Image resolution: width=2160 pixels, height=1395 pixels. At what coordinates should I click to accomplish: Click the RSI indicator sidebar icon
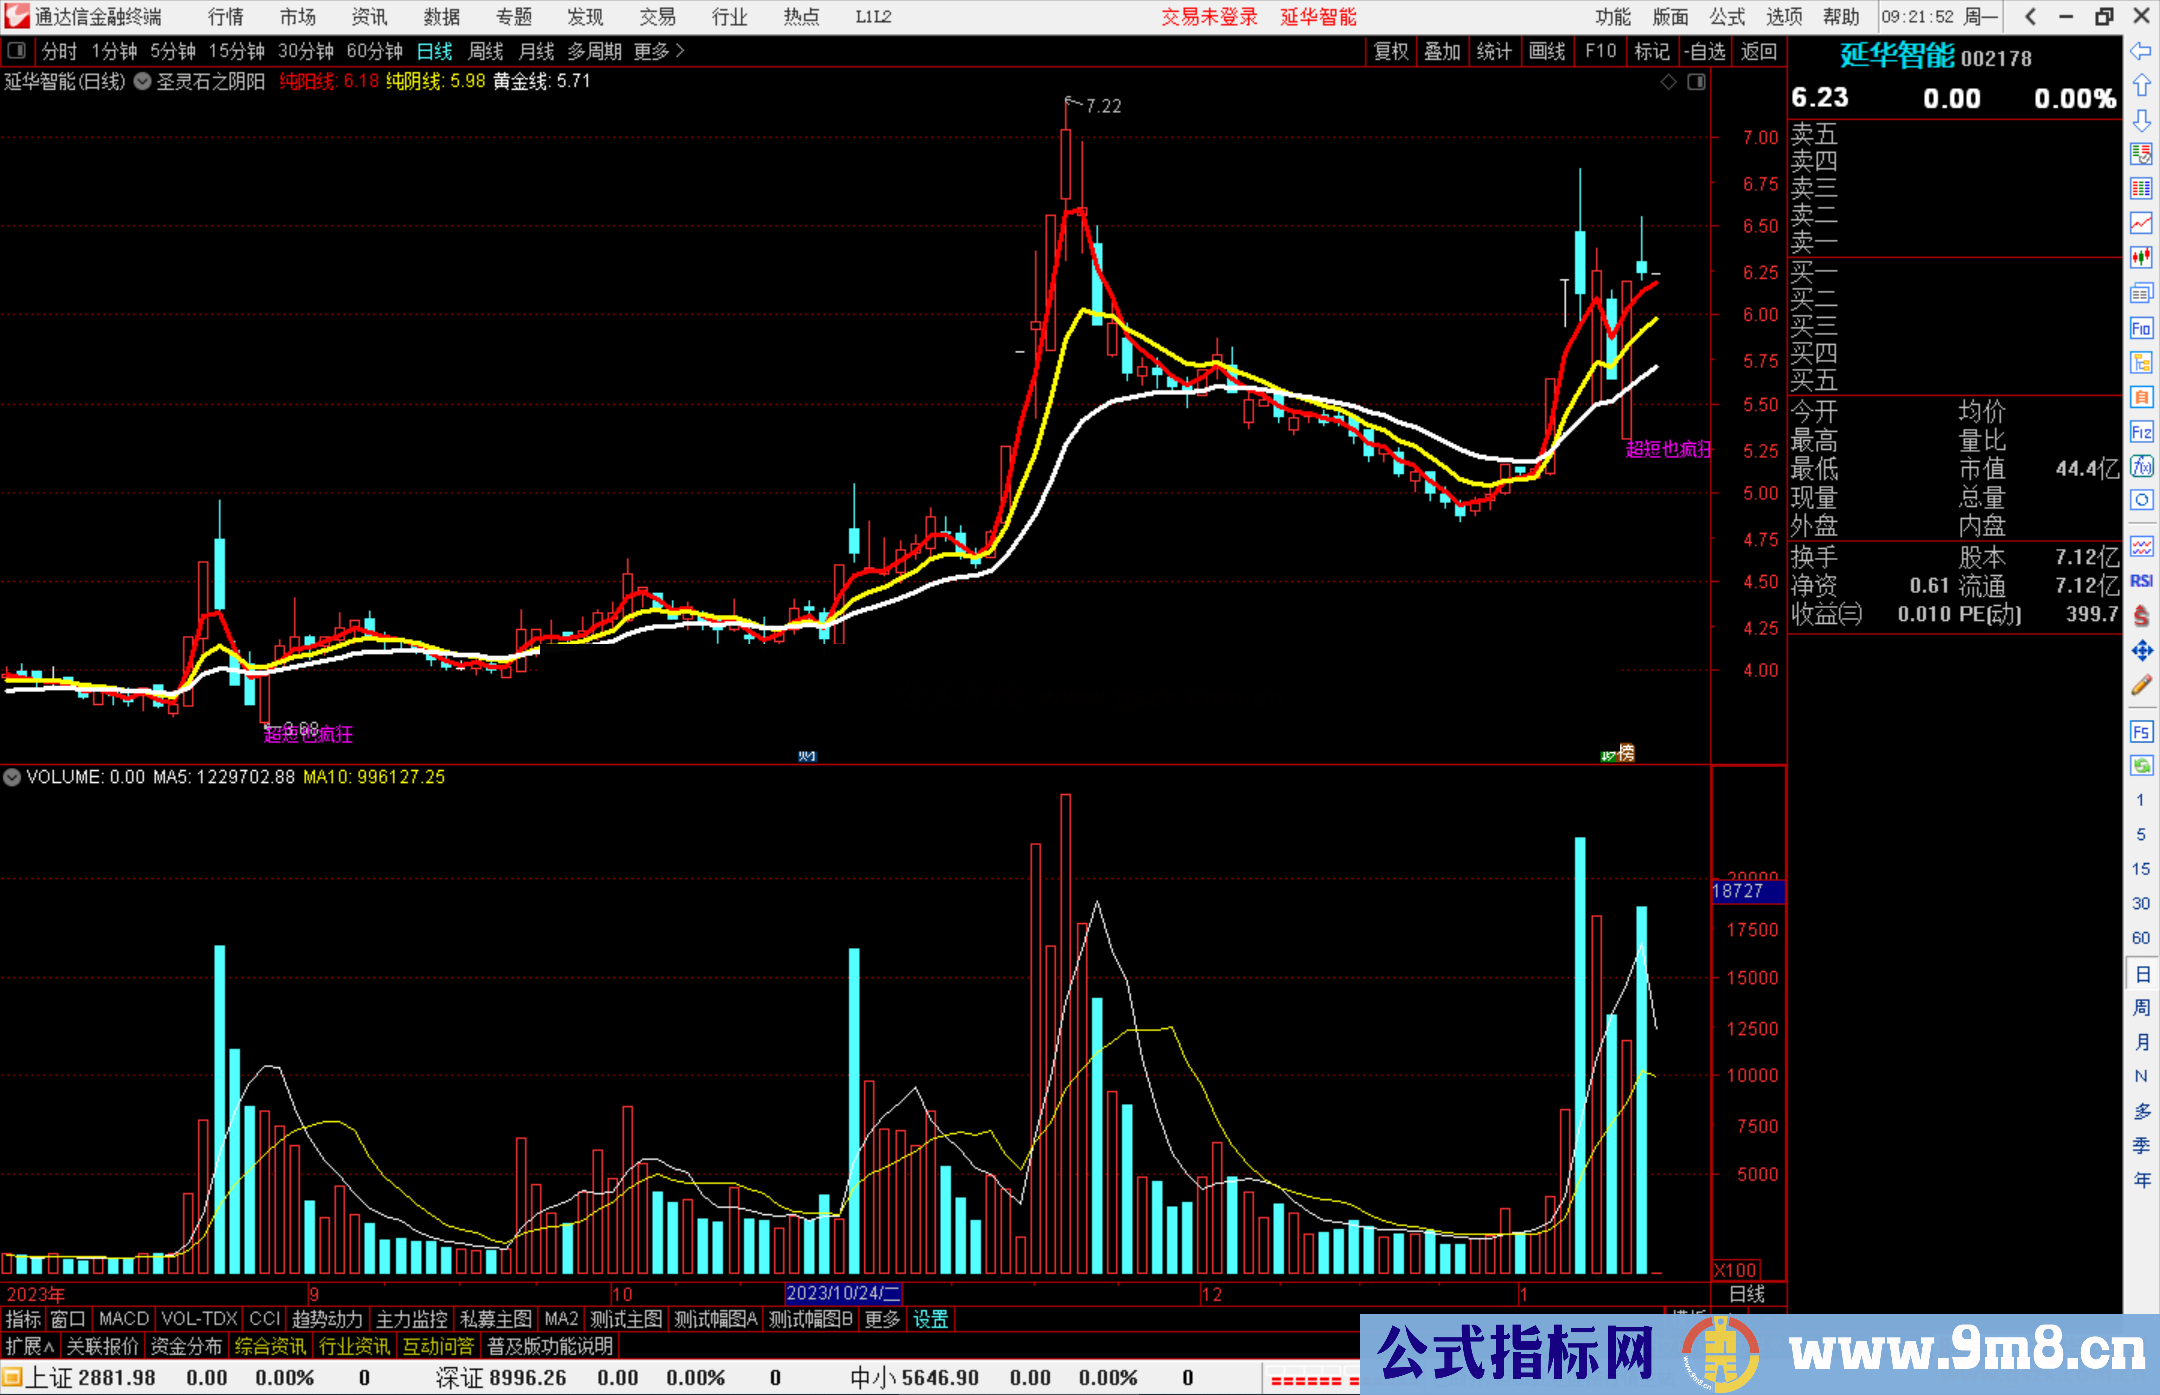coord(2141,581)
